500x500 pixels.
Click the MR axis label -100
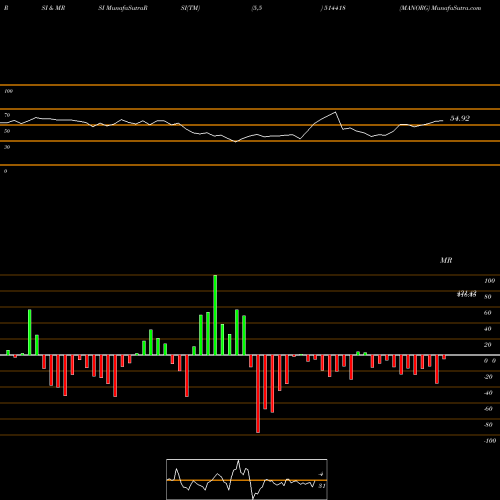490,441
